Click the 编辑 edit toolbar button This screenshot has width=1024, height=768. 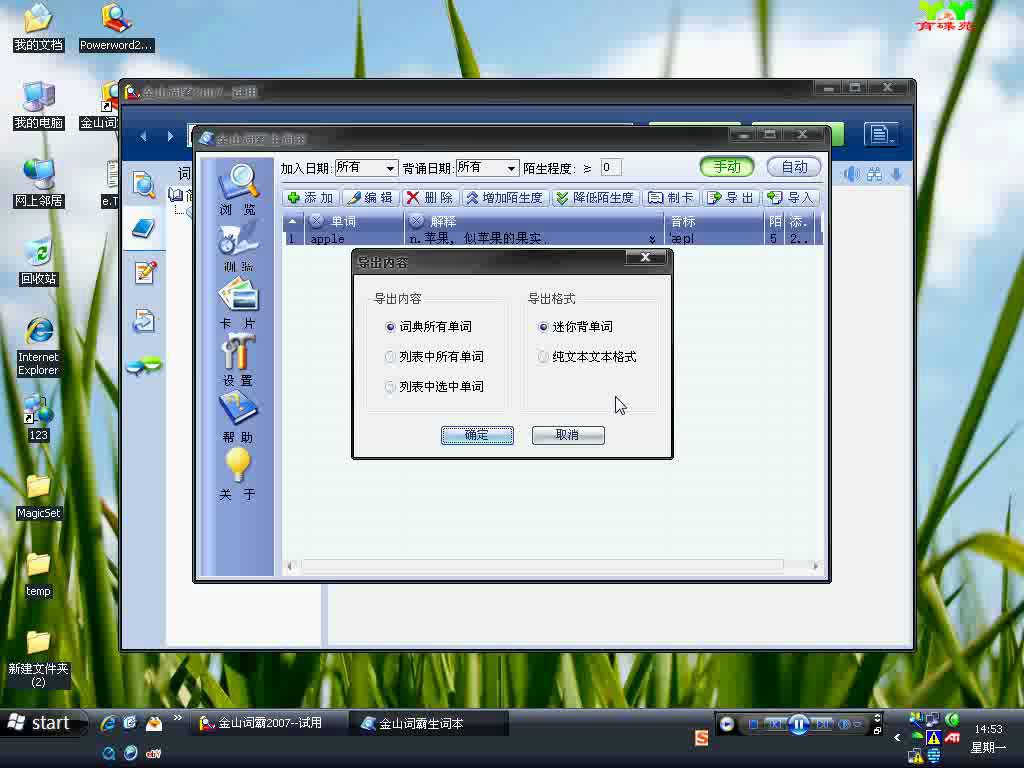point(370,198)
